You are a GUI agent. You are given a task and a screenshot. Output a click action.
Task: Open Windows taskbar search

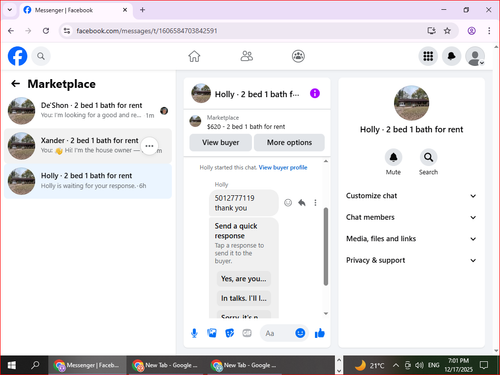35,365
